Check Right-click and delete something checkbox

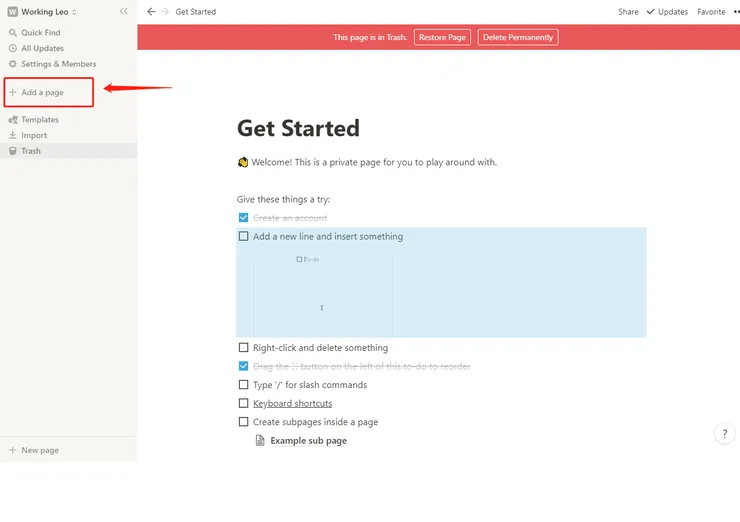pos(244,347)
